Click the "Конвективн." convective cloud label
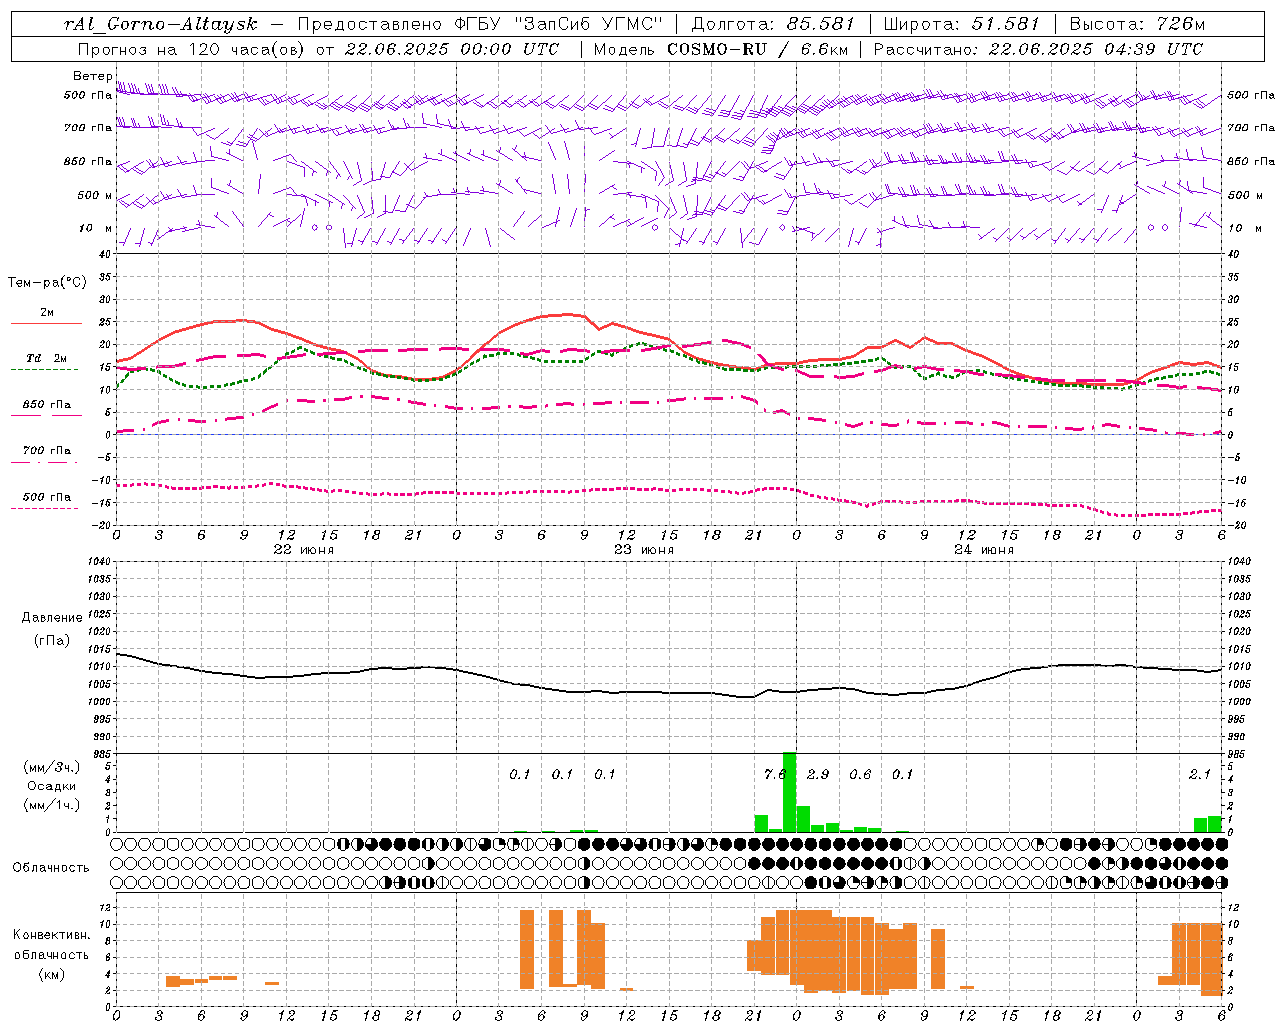The width and height of the screenshot is (1280, 1024). [x=51, y=935]
